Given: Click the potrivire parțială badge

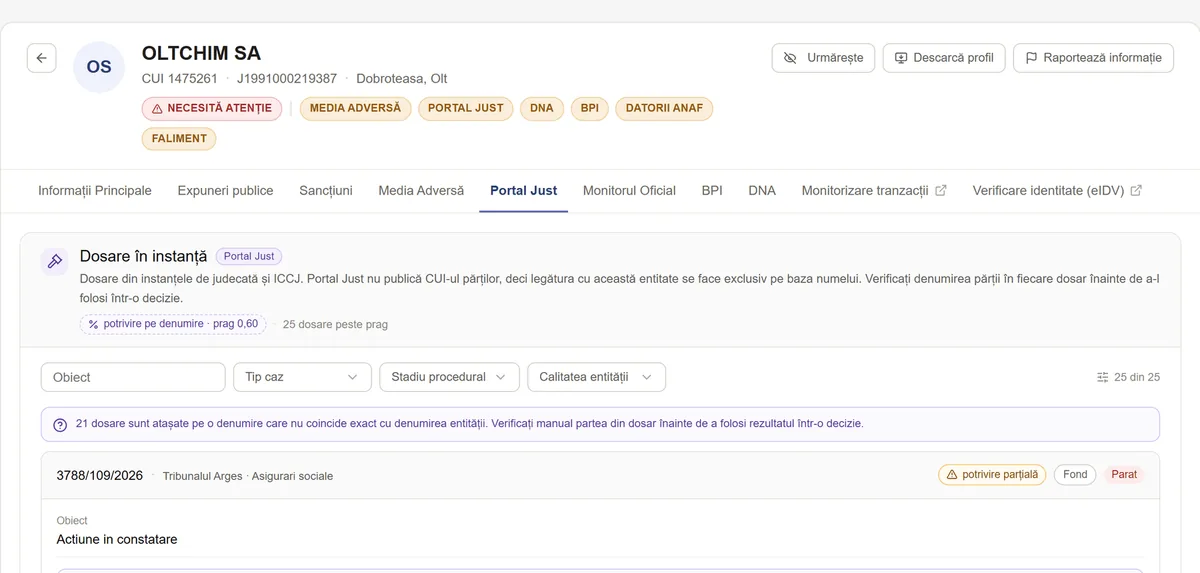Looking at the screenshot, I should pos(992,475).
